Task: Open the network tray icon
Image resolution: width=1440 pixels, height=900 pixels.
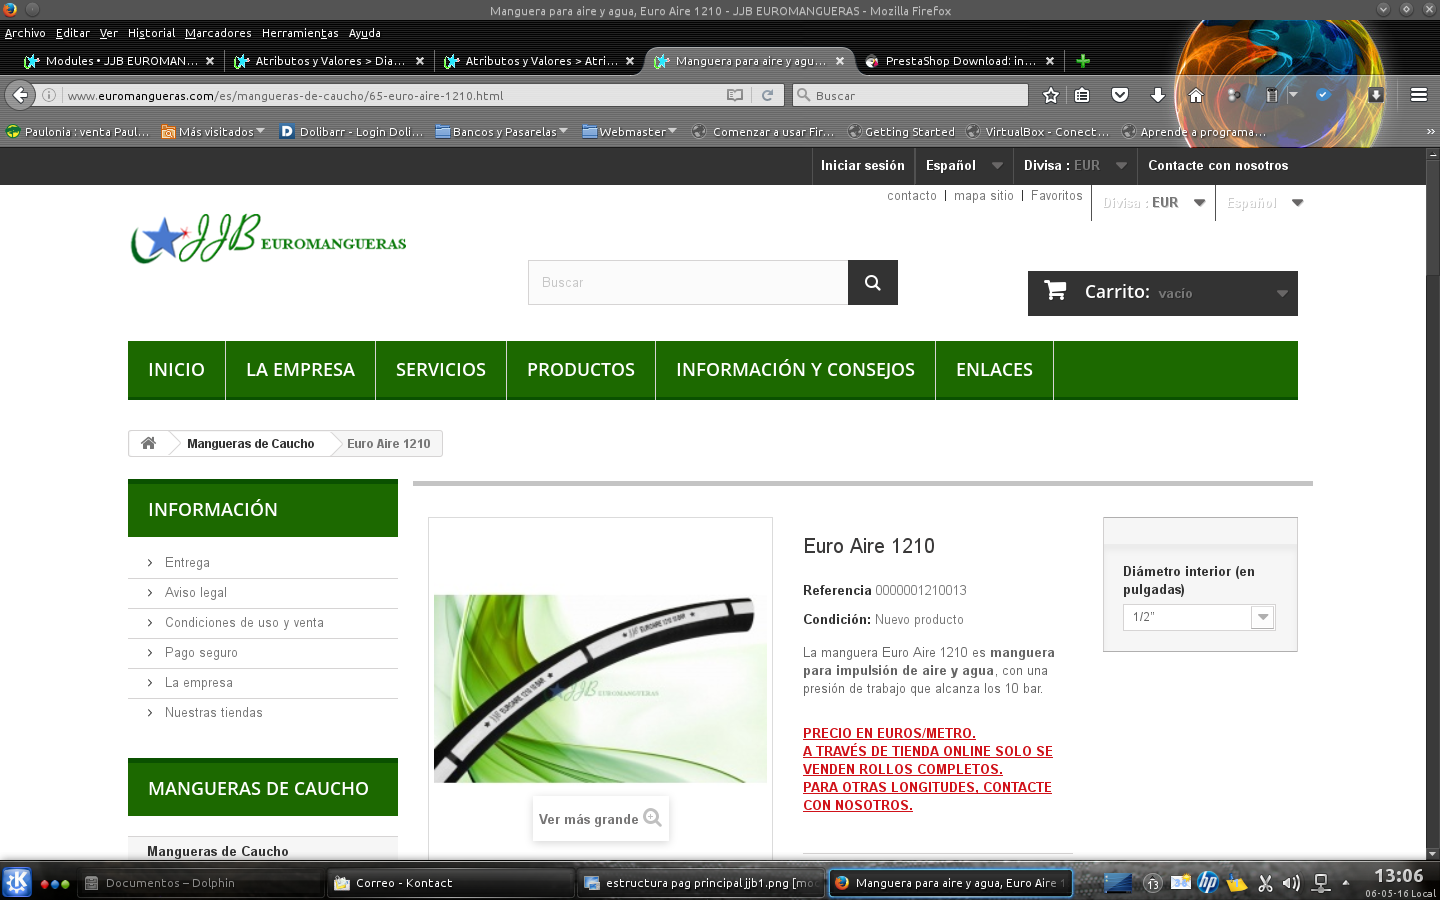Action: (1321, 883)
